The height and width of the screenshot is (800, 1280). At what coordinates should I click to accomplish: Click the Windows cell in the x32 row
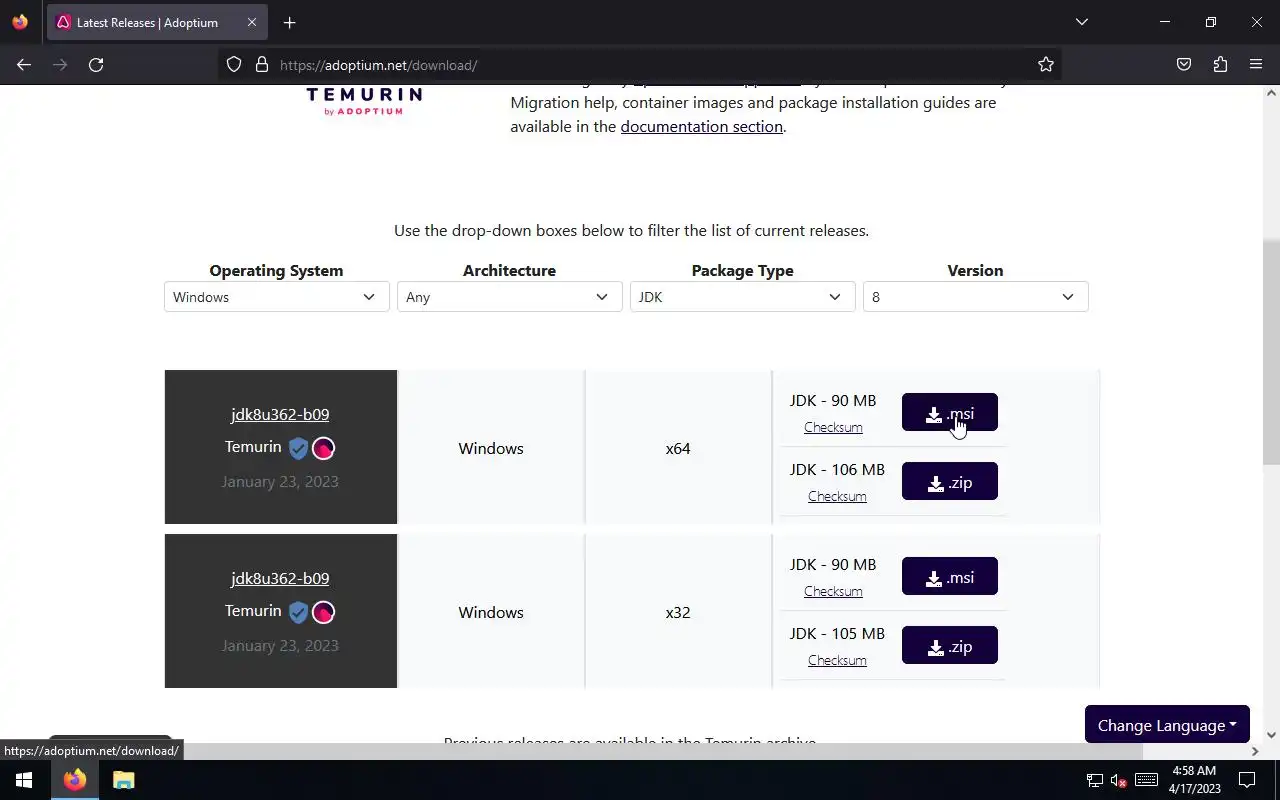point(491,612)
